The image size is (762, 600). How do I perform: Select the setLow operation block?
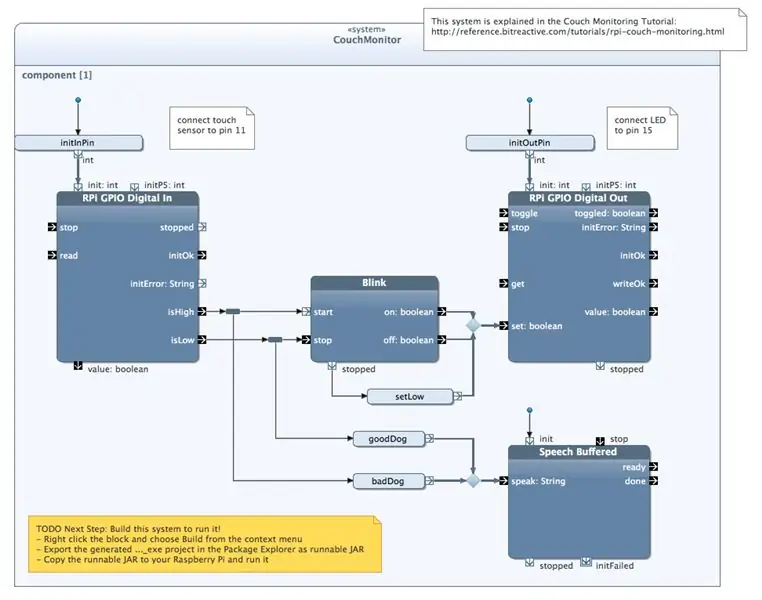[410, 396]
